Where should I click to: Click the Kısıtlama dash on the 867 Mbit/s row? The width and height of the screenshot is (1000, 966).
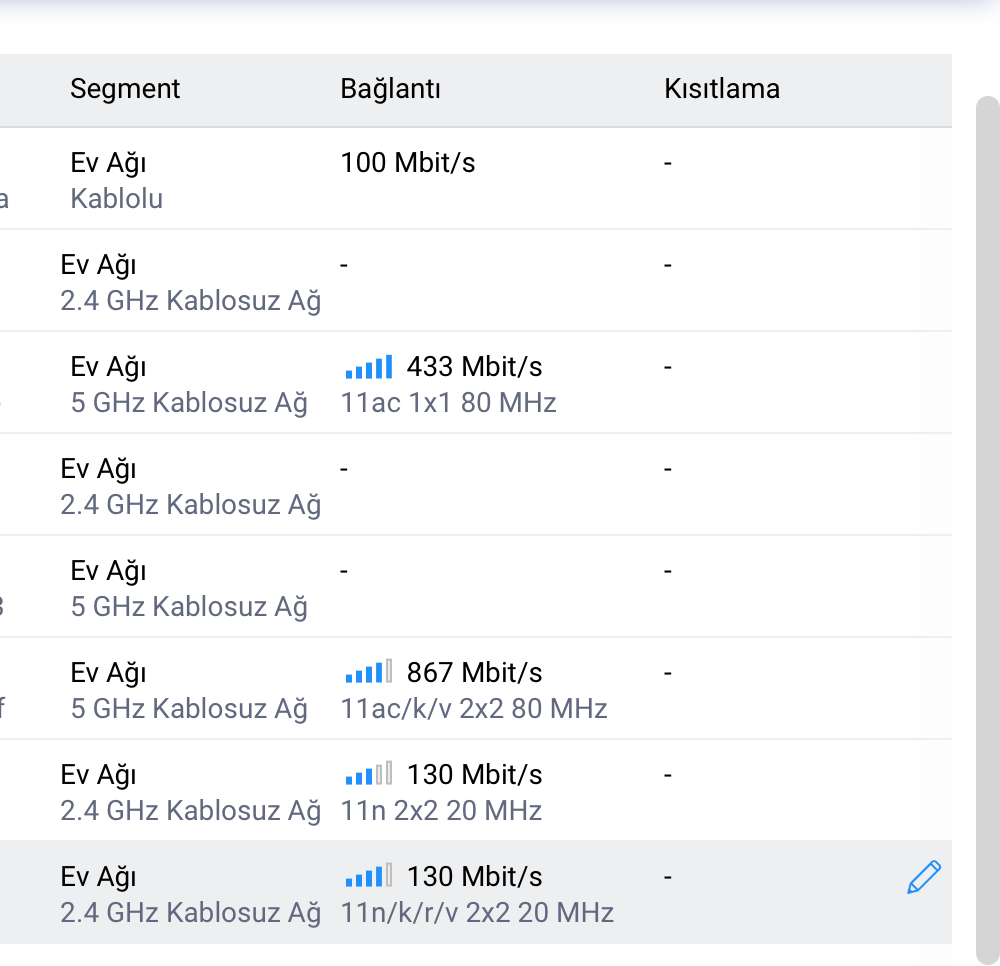668,673
